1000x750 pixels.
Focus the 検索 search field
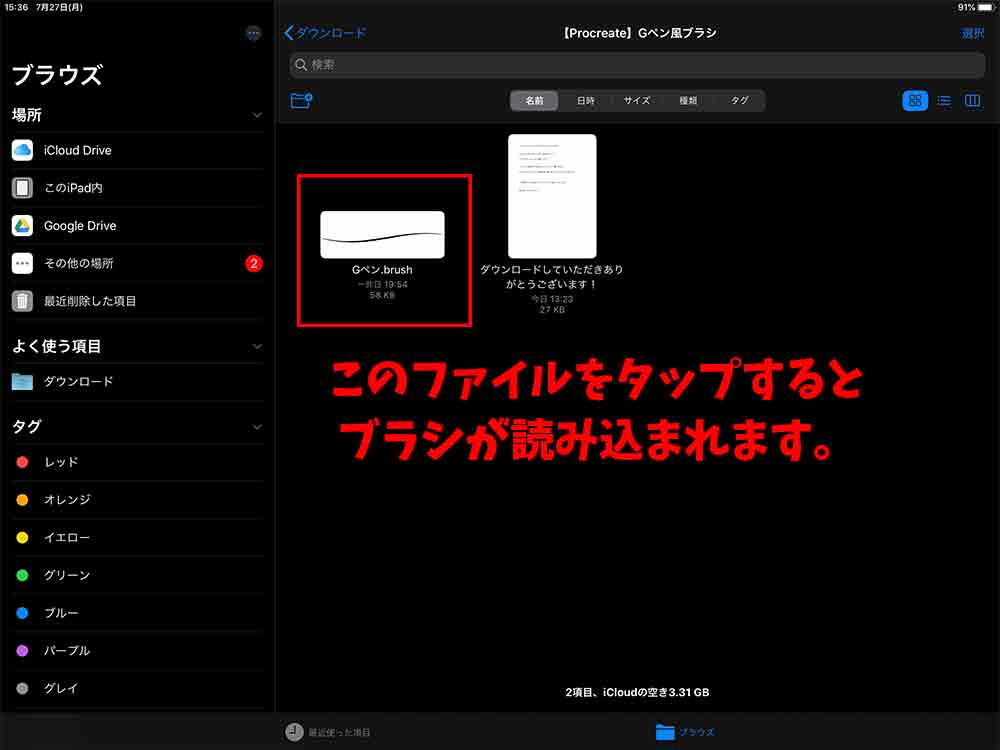pos(637,64)
